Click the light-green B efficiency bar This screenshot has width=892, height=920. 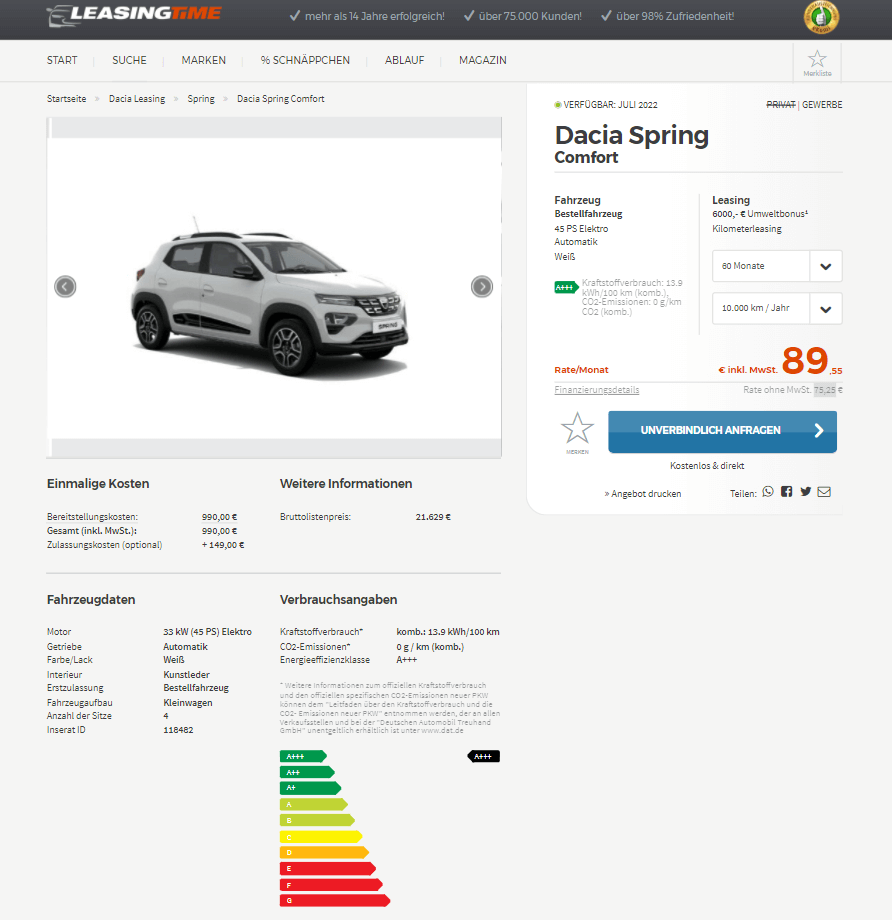click(317, 820)
